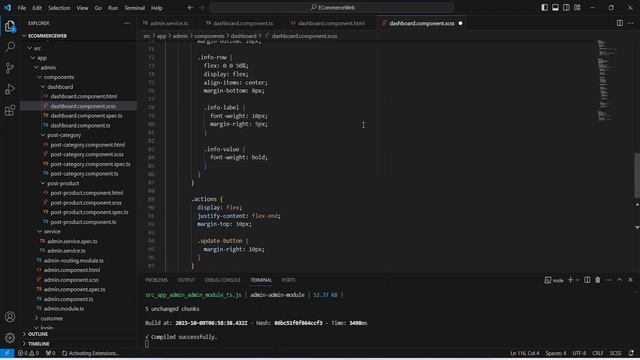The width and height of the screenshot is (640, 360).
Task: Toggle the primary side bar layout icon
Action: click(x=544, y=7)
